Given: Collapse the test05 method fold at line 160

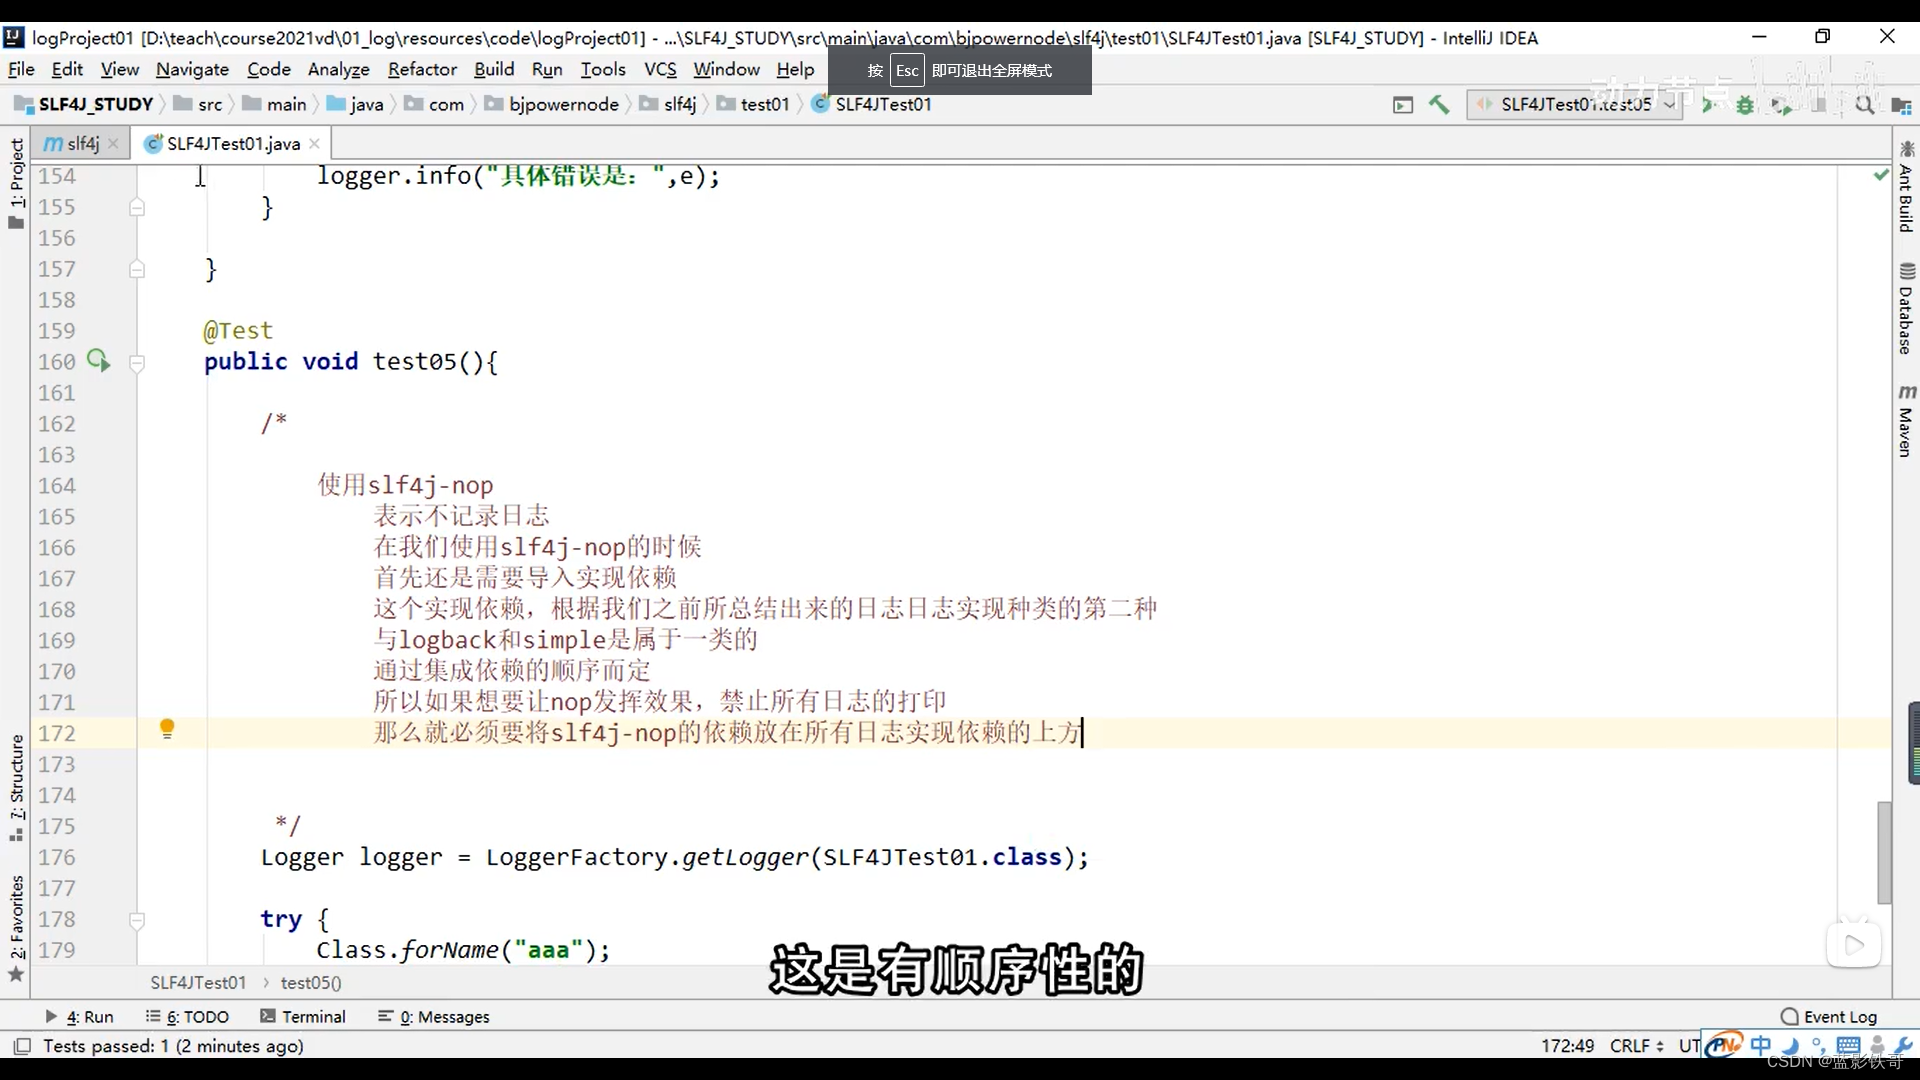Looking at the screenshot, I should click(137, 362).
